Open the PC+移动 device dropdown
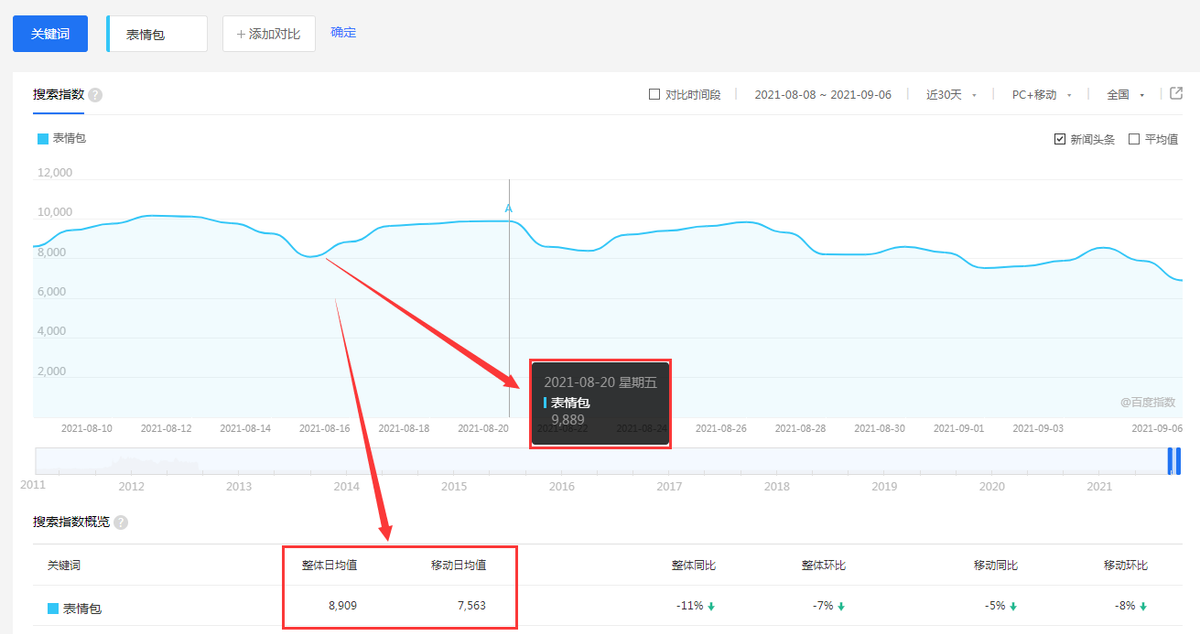 coord(1037,93)
